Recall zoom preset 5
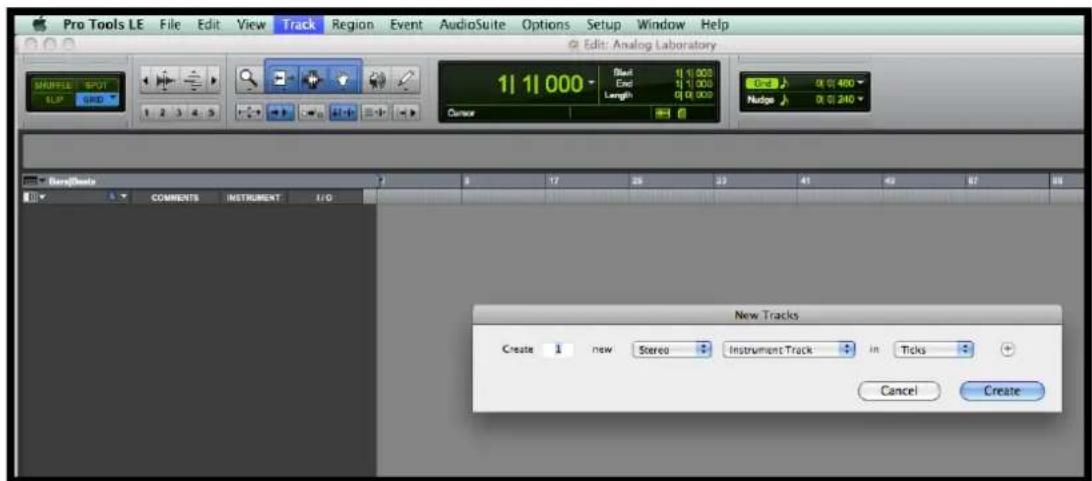1092x481 pixels. tap(212, 112)
